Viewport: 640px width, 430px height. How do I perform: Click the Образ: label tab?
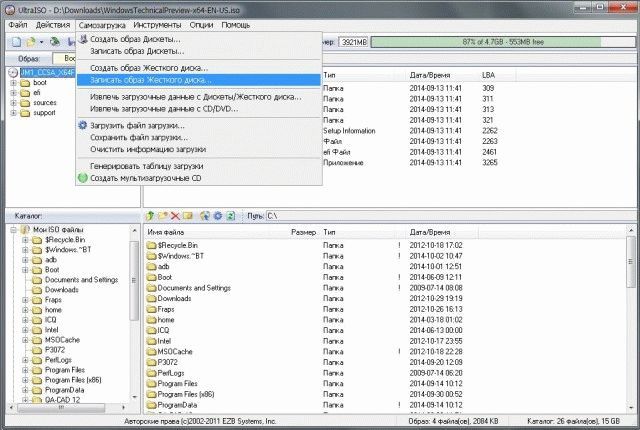click(29, 58)
